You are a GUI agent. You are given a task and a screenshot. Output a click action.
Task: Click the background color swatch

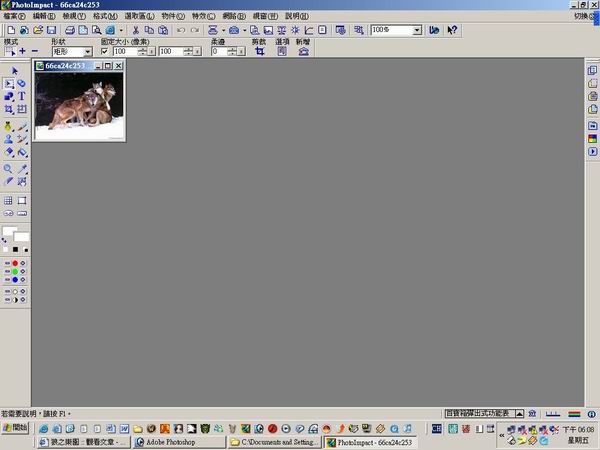click(22, 237)
